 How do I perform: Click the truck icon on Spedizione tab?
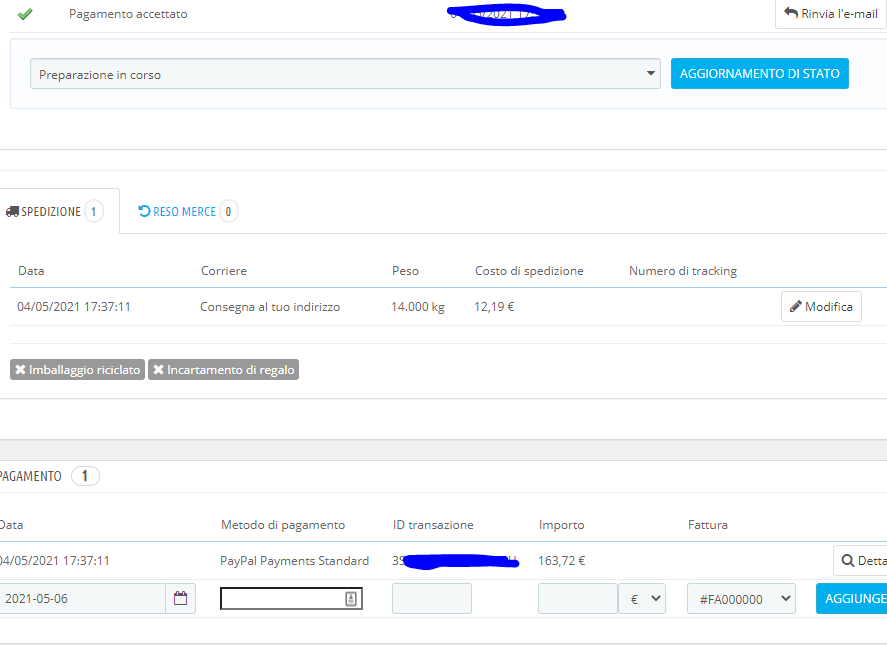pyautogui.click(x=12, y=212)
